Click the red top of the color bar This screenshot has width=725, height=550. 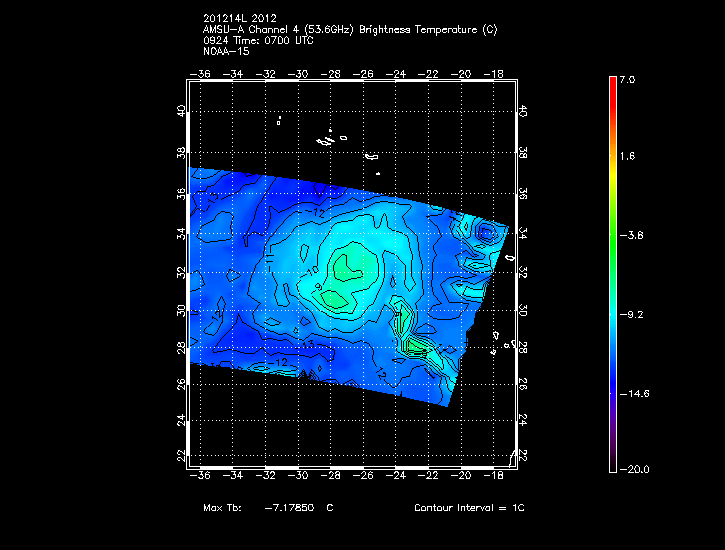pyautogui.click(x=612, y=84)
